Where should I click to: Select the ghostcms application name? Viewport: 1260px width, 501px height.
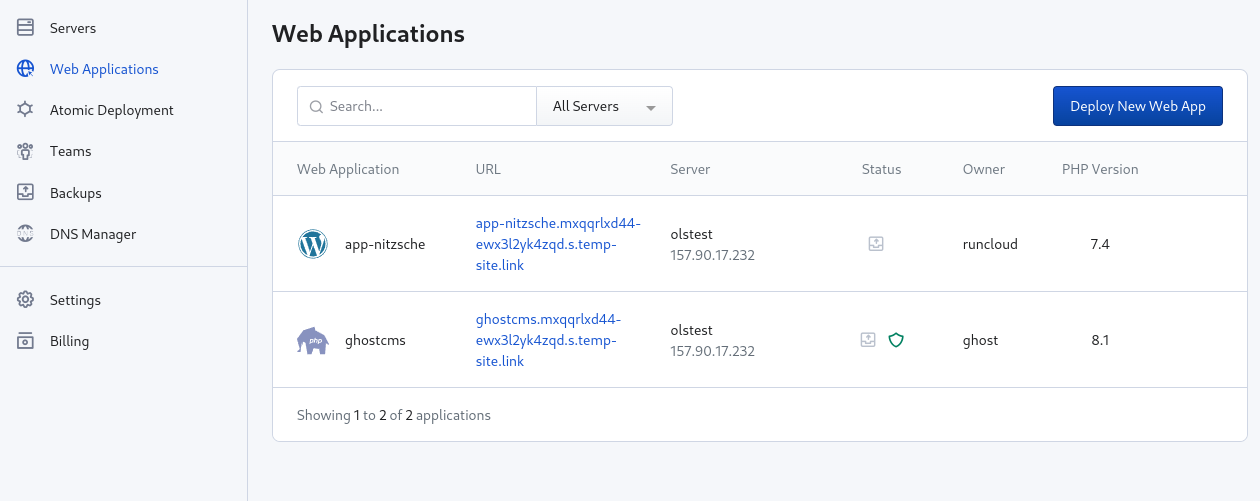tap(374, 340)
